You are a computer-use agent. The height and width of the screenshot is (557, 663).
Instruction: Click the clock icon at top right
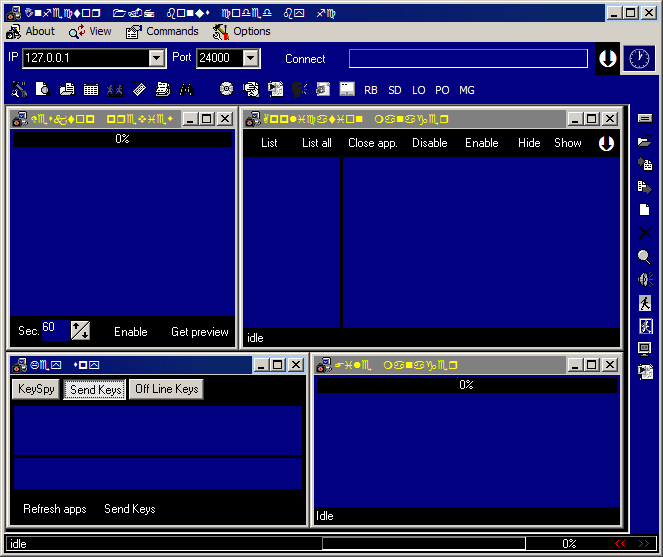point(637,59)
